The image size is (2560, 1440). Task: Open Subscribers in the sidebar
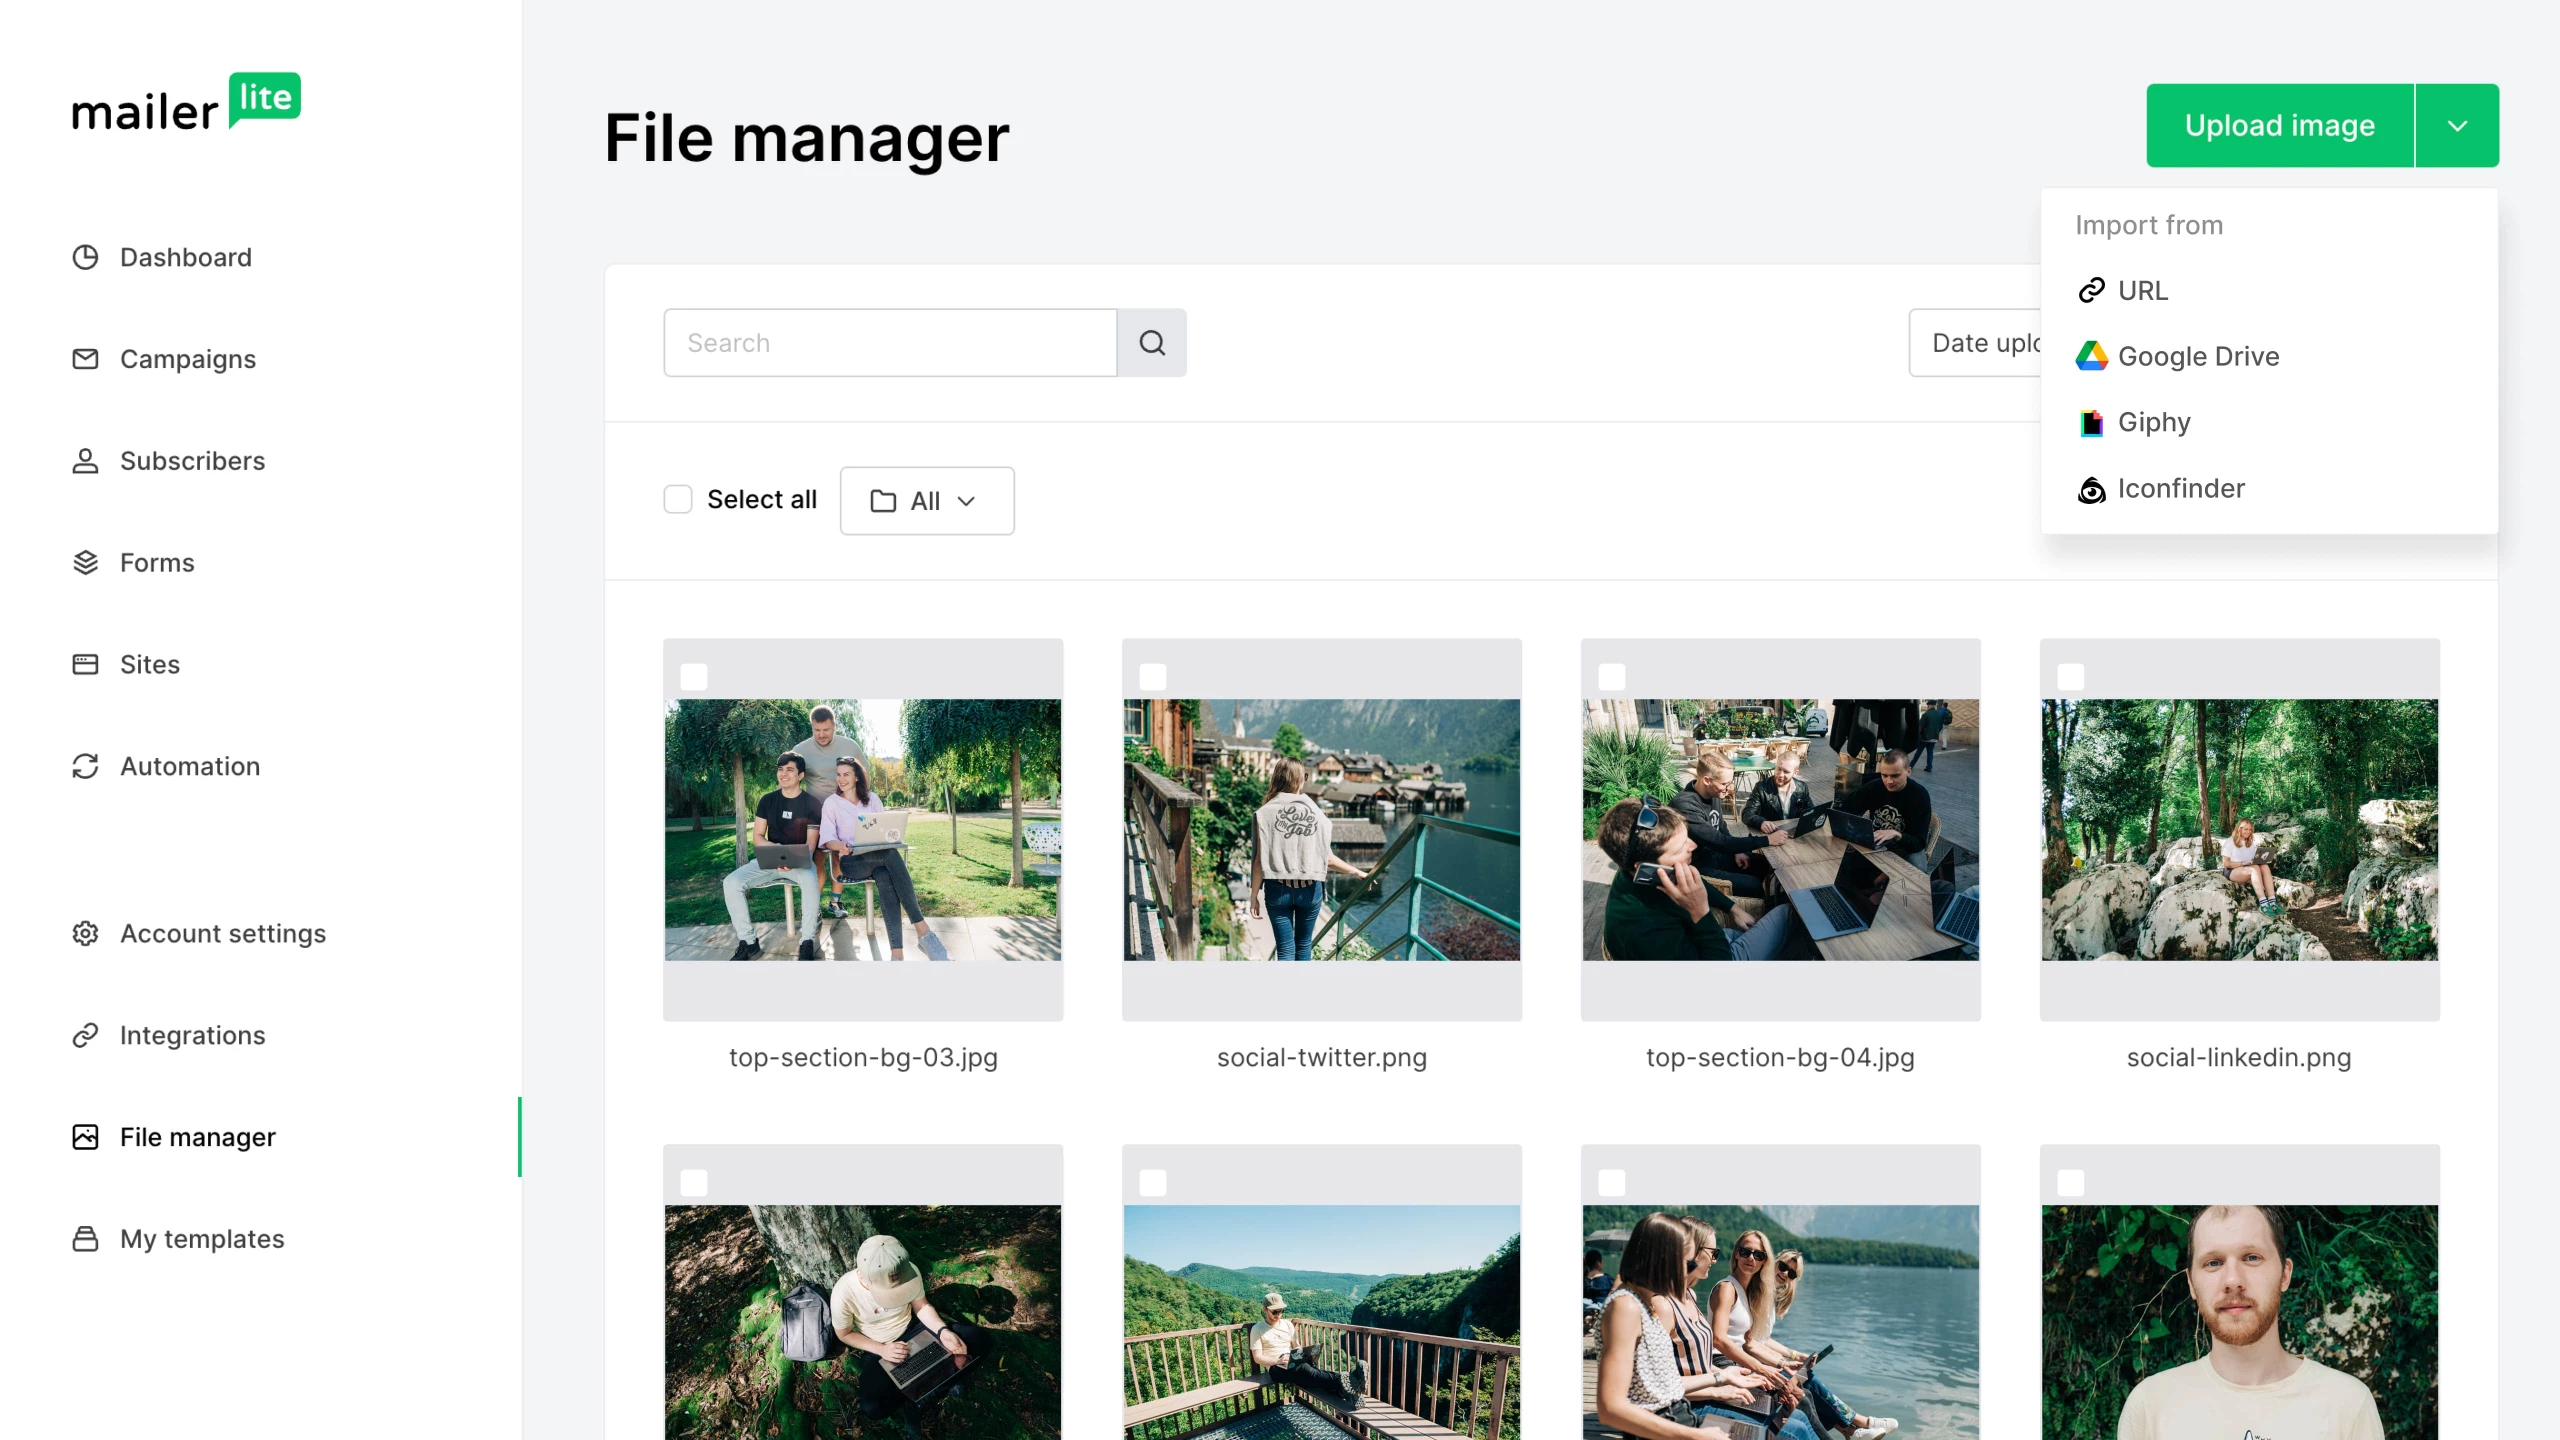(x=192, y=461)
